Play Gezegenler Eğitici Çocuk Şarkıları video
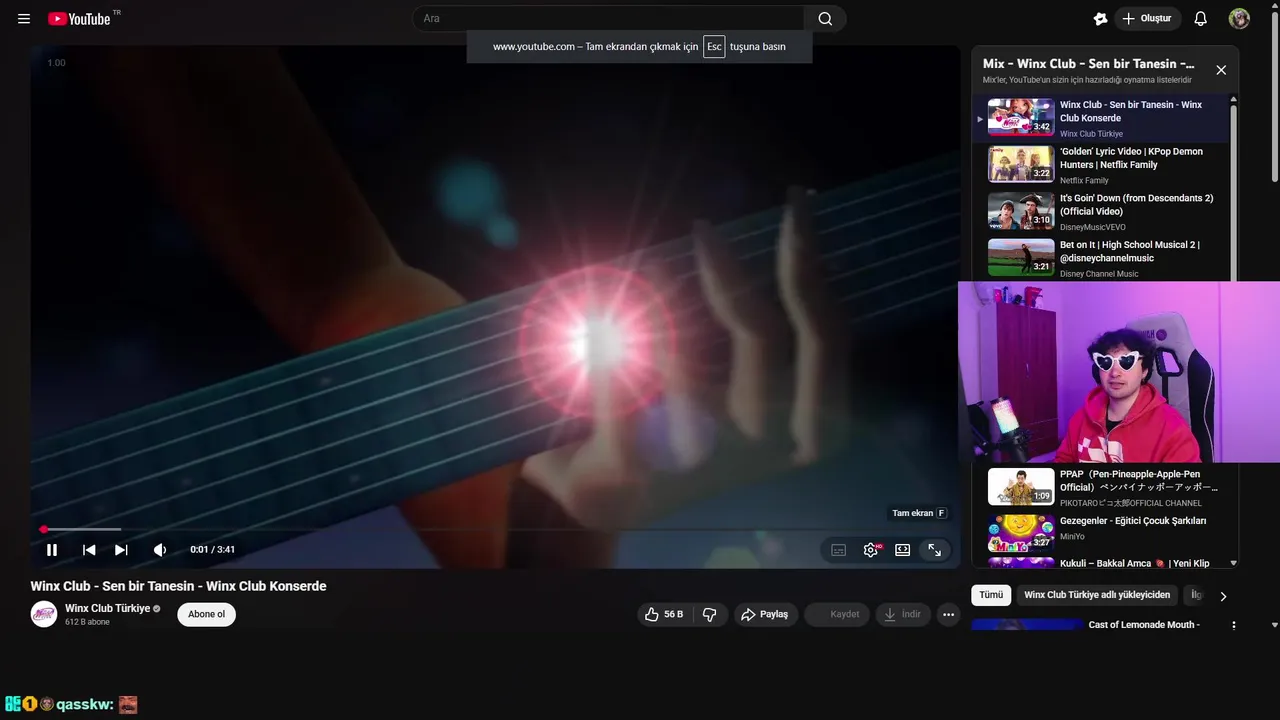 point(1101,534)
